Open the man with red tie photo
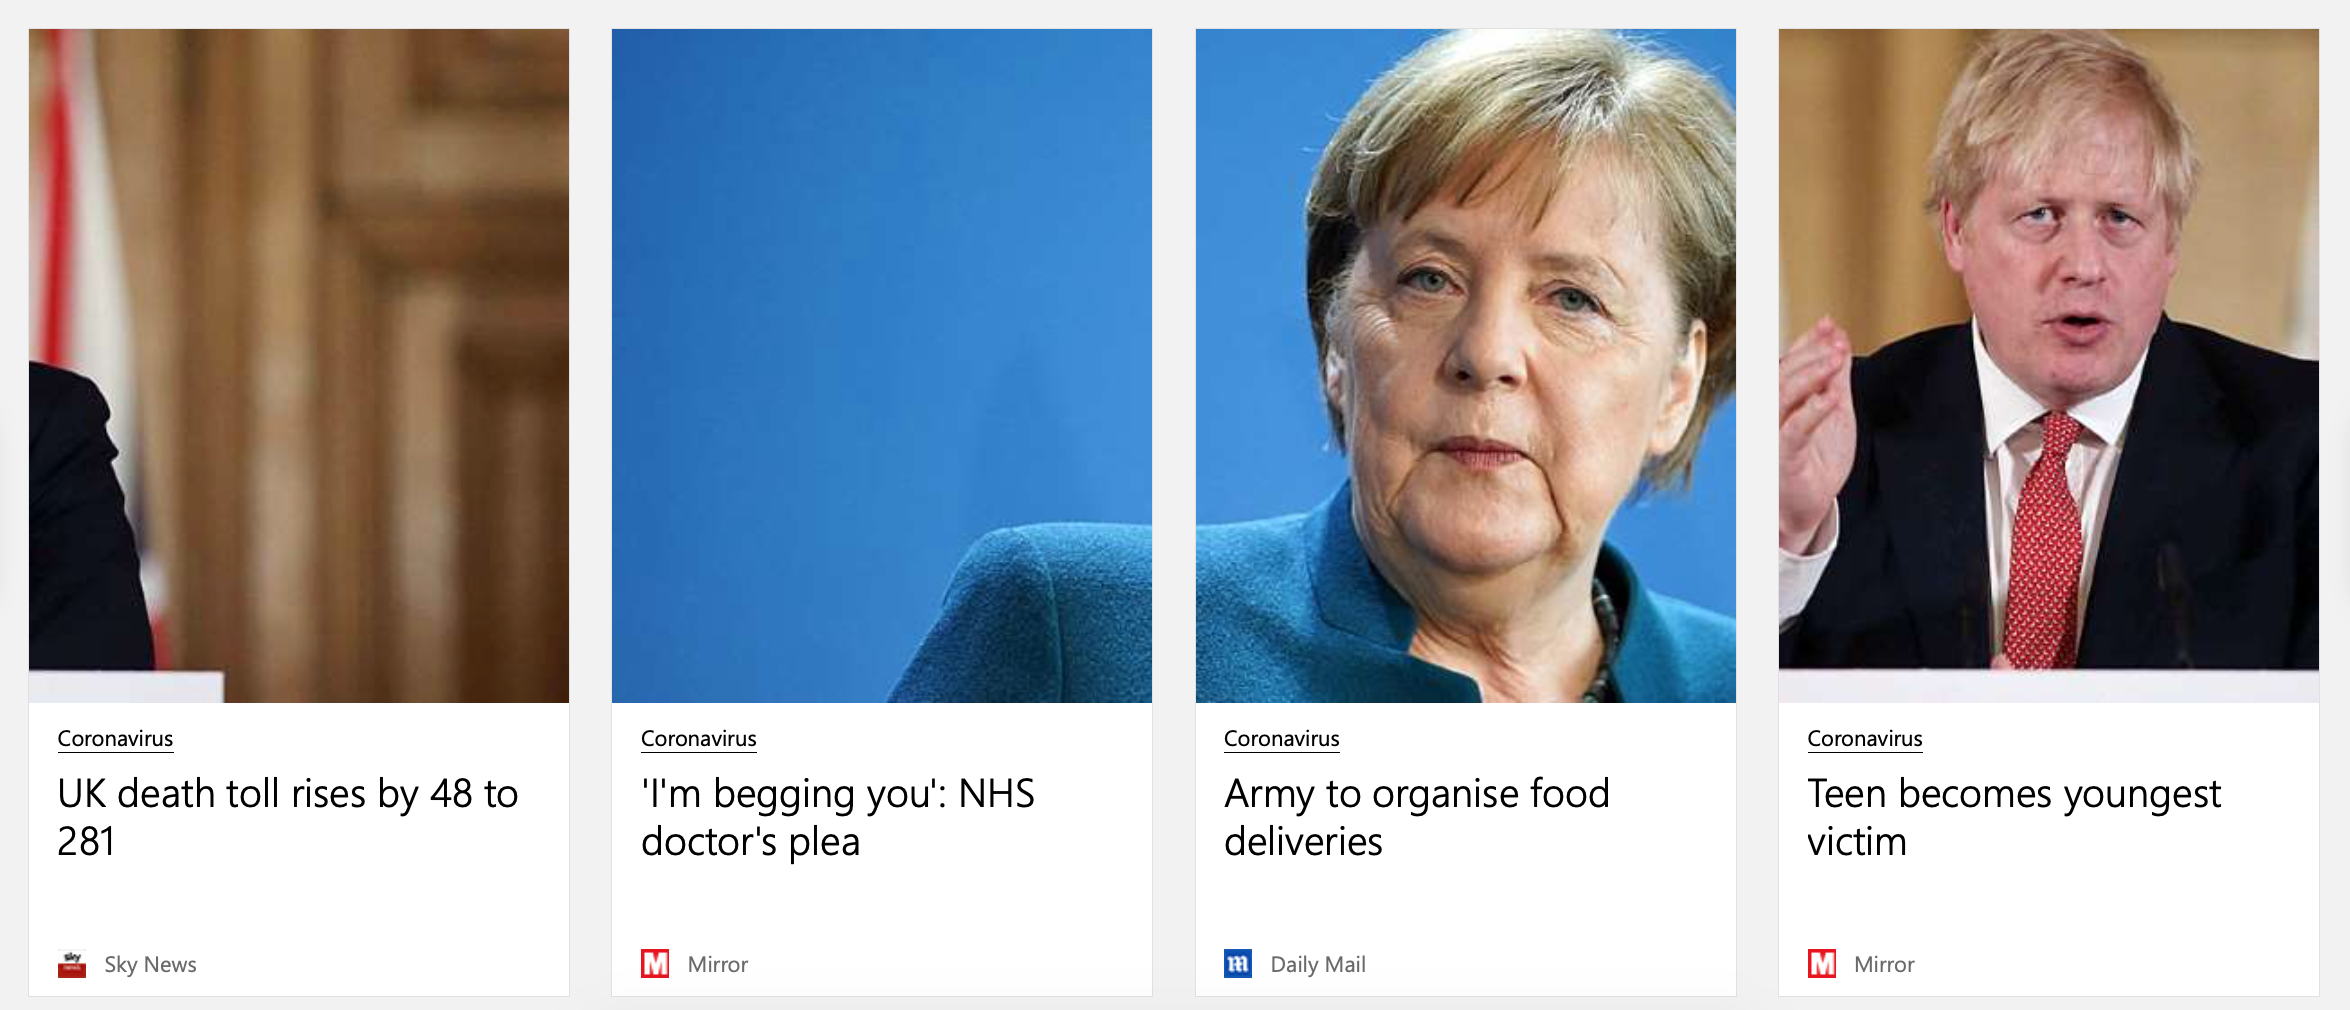 click(2049, 366)
